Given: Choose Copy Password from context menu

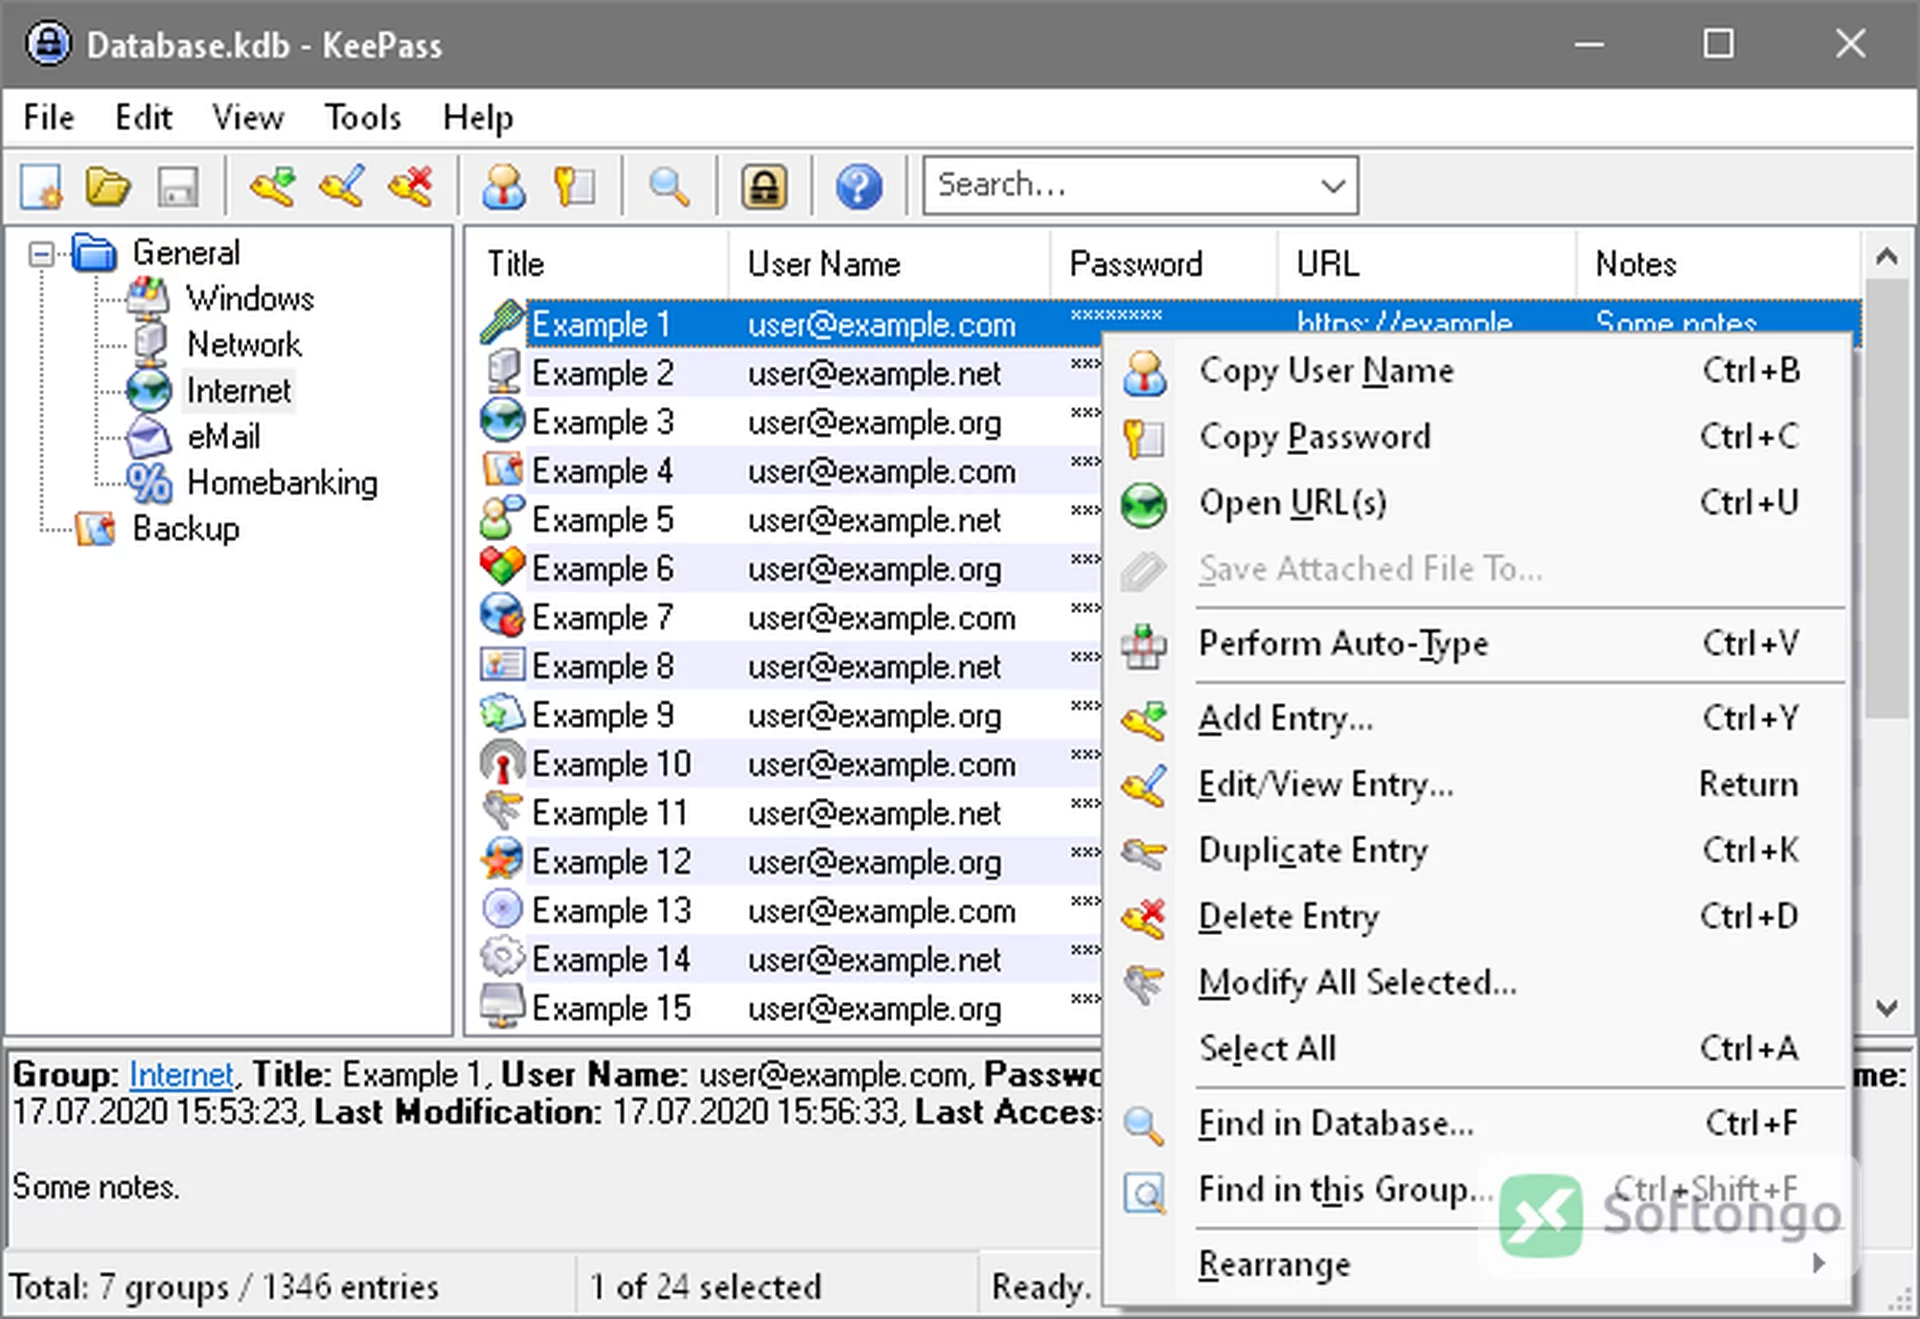Looking at the screenshot, I should pos(1476,437).
